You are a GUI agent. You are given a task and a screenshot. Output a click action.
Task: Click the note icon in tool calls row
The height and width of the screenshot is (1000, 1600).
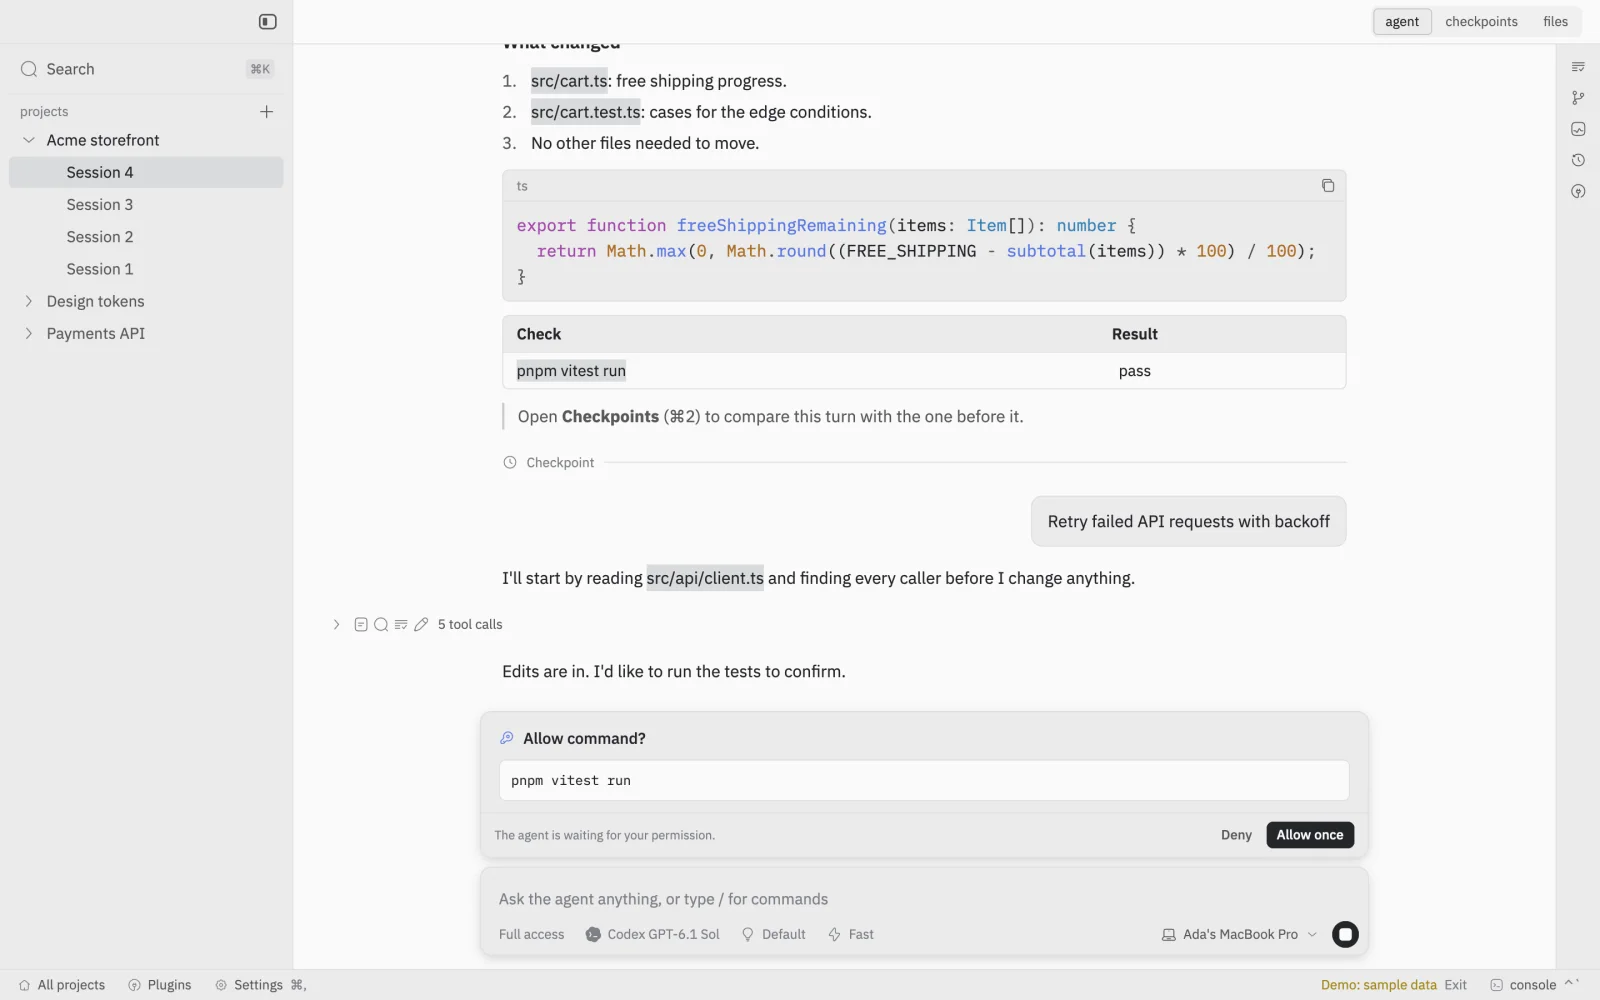[x=361, y=624]
